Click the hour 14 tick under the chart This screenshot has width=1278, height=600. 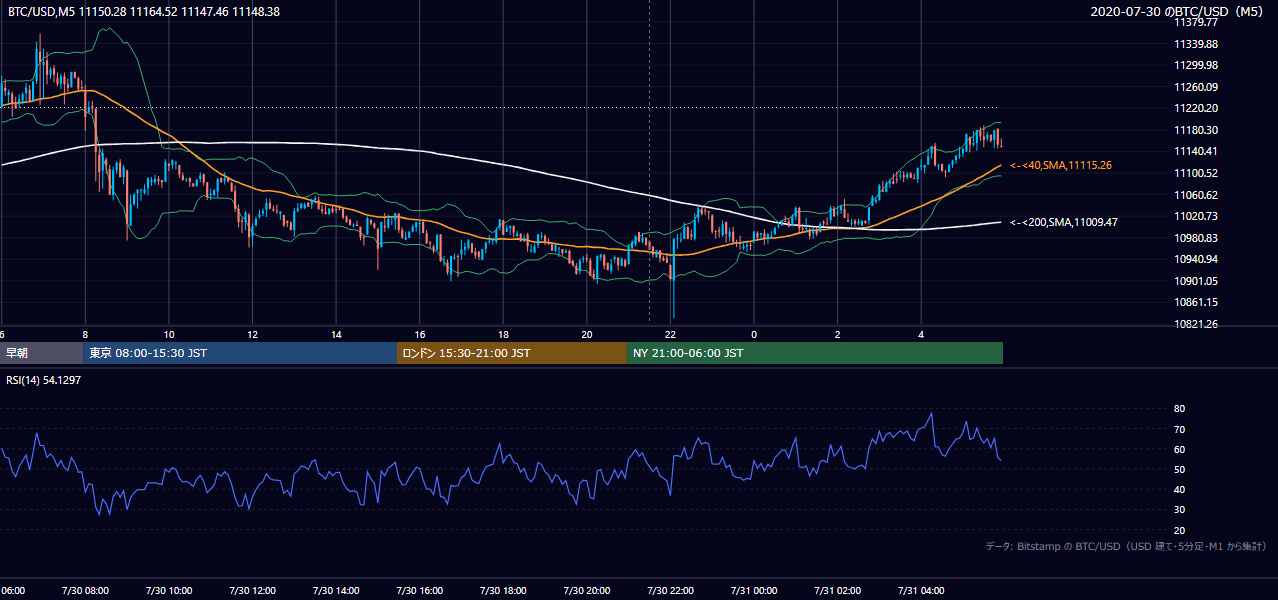(x=337, y=334)
